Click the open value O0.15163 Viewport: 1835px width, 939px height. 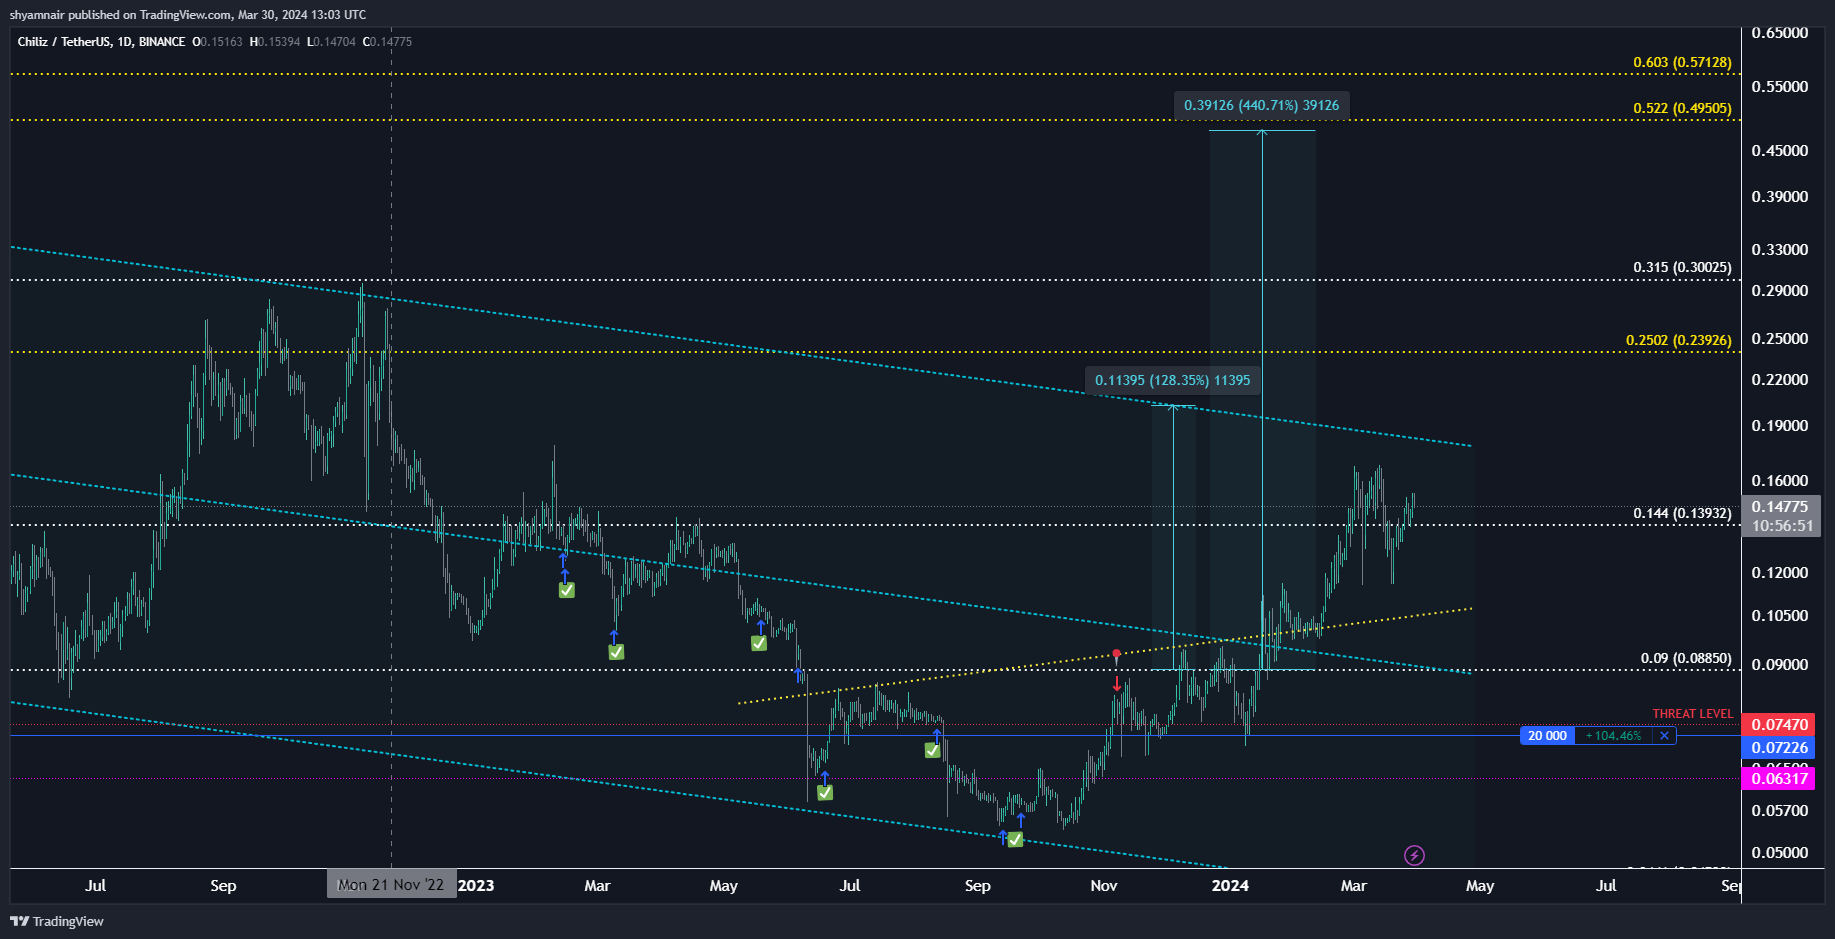pyautogui.click(x=217, y=42)
